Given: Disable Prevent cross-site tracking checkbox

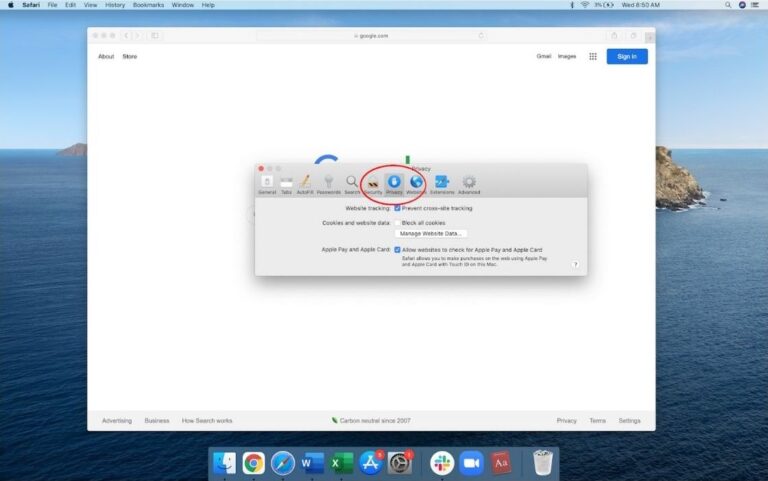Looking at the screenshot, I should (397, 208).
